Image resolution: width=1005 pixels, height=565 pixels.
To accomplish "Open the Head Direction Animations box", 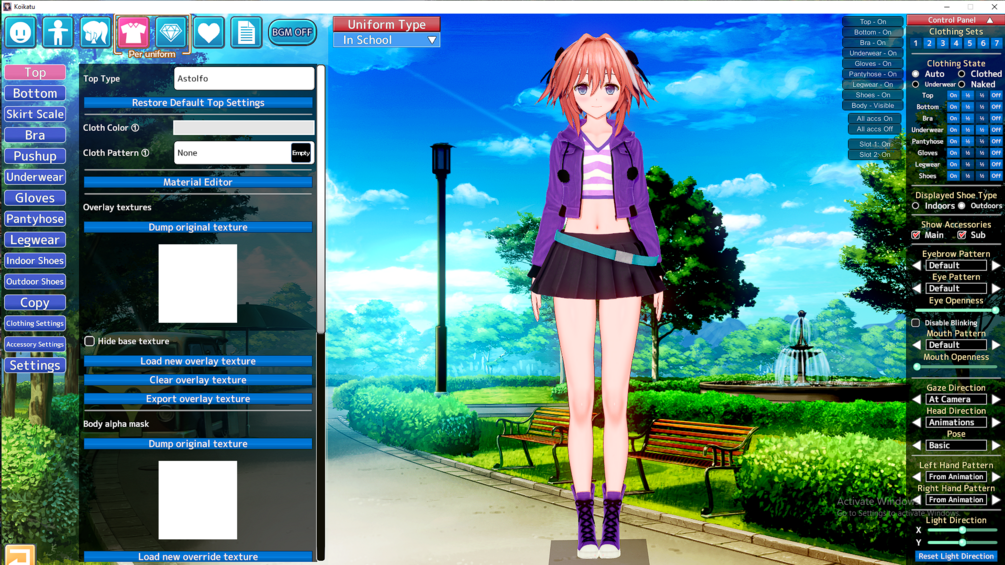I will point(956,422).
